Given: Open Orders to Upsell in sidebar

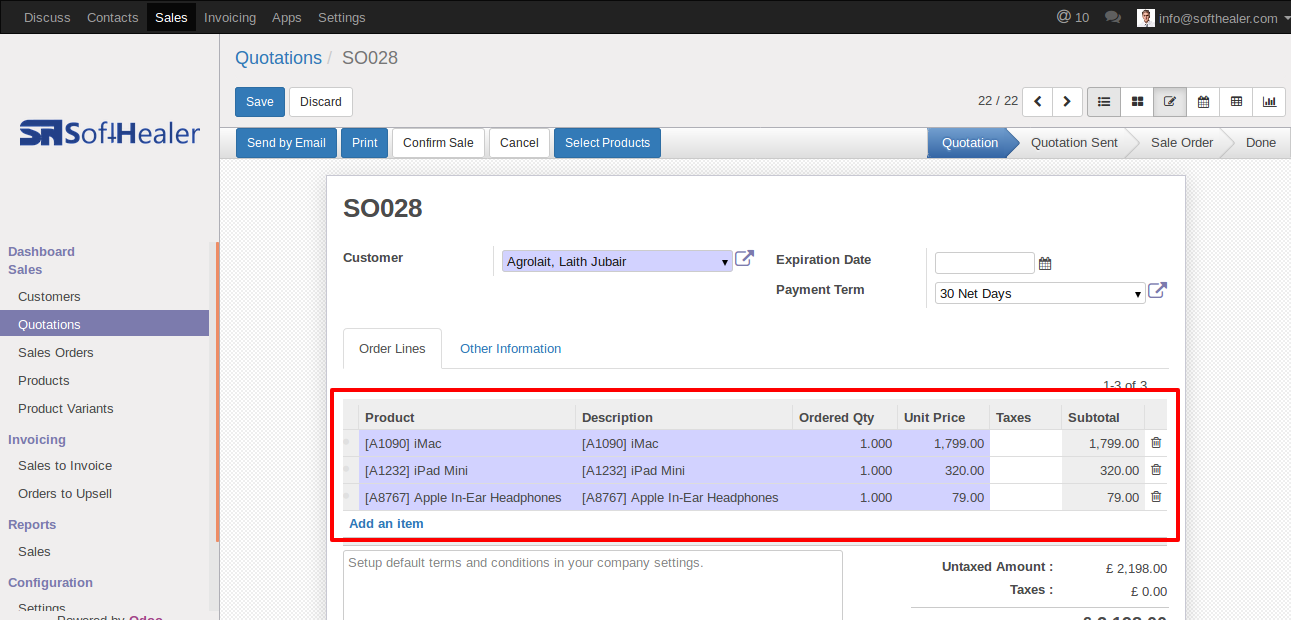Looking at the screenshot, I should coord(65,494).
